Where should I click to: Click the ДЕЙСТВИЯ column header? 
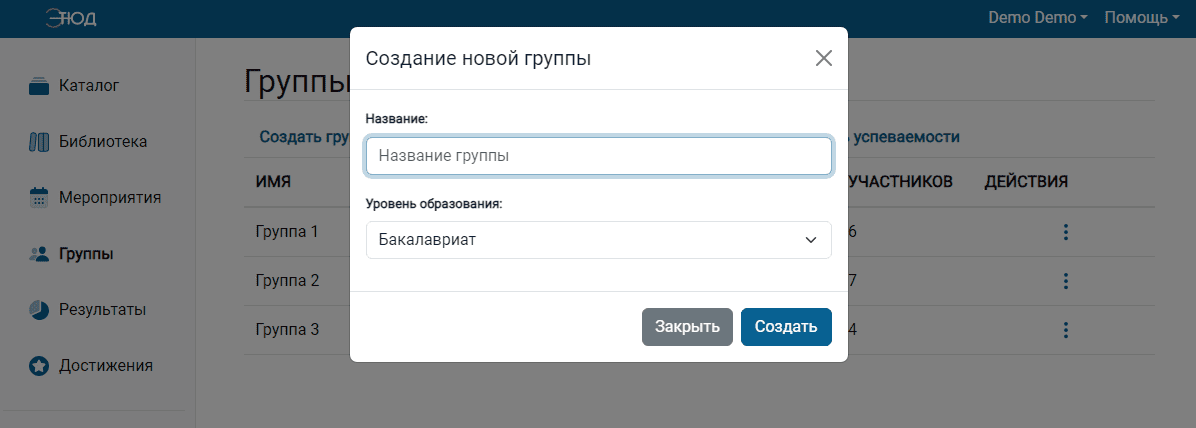point(1026,182)
